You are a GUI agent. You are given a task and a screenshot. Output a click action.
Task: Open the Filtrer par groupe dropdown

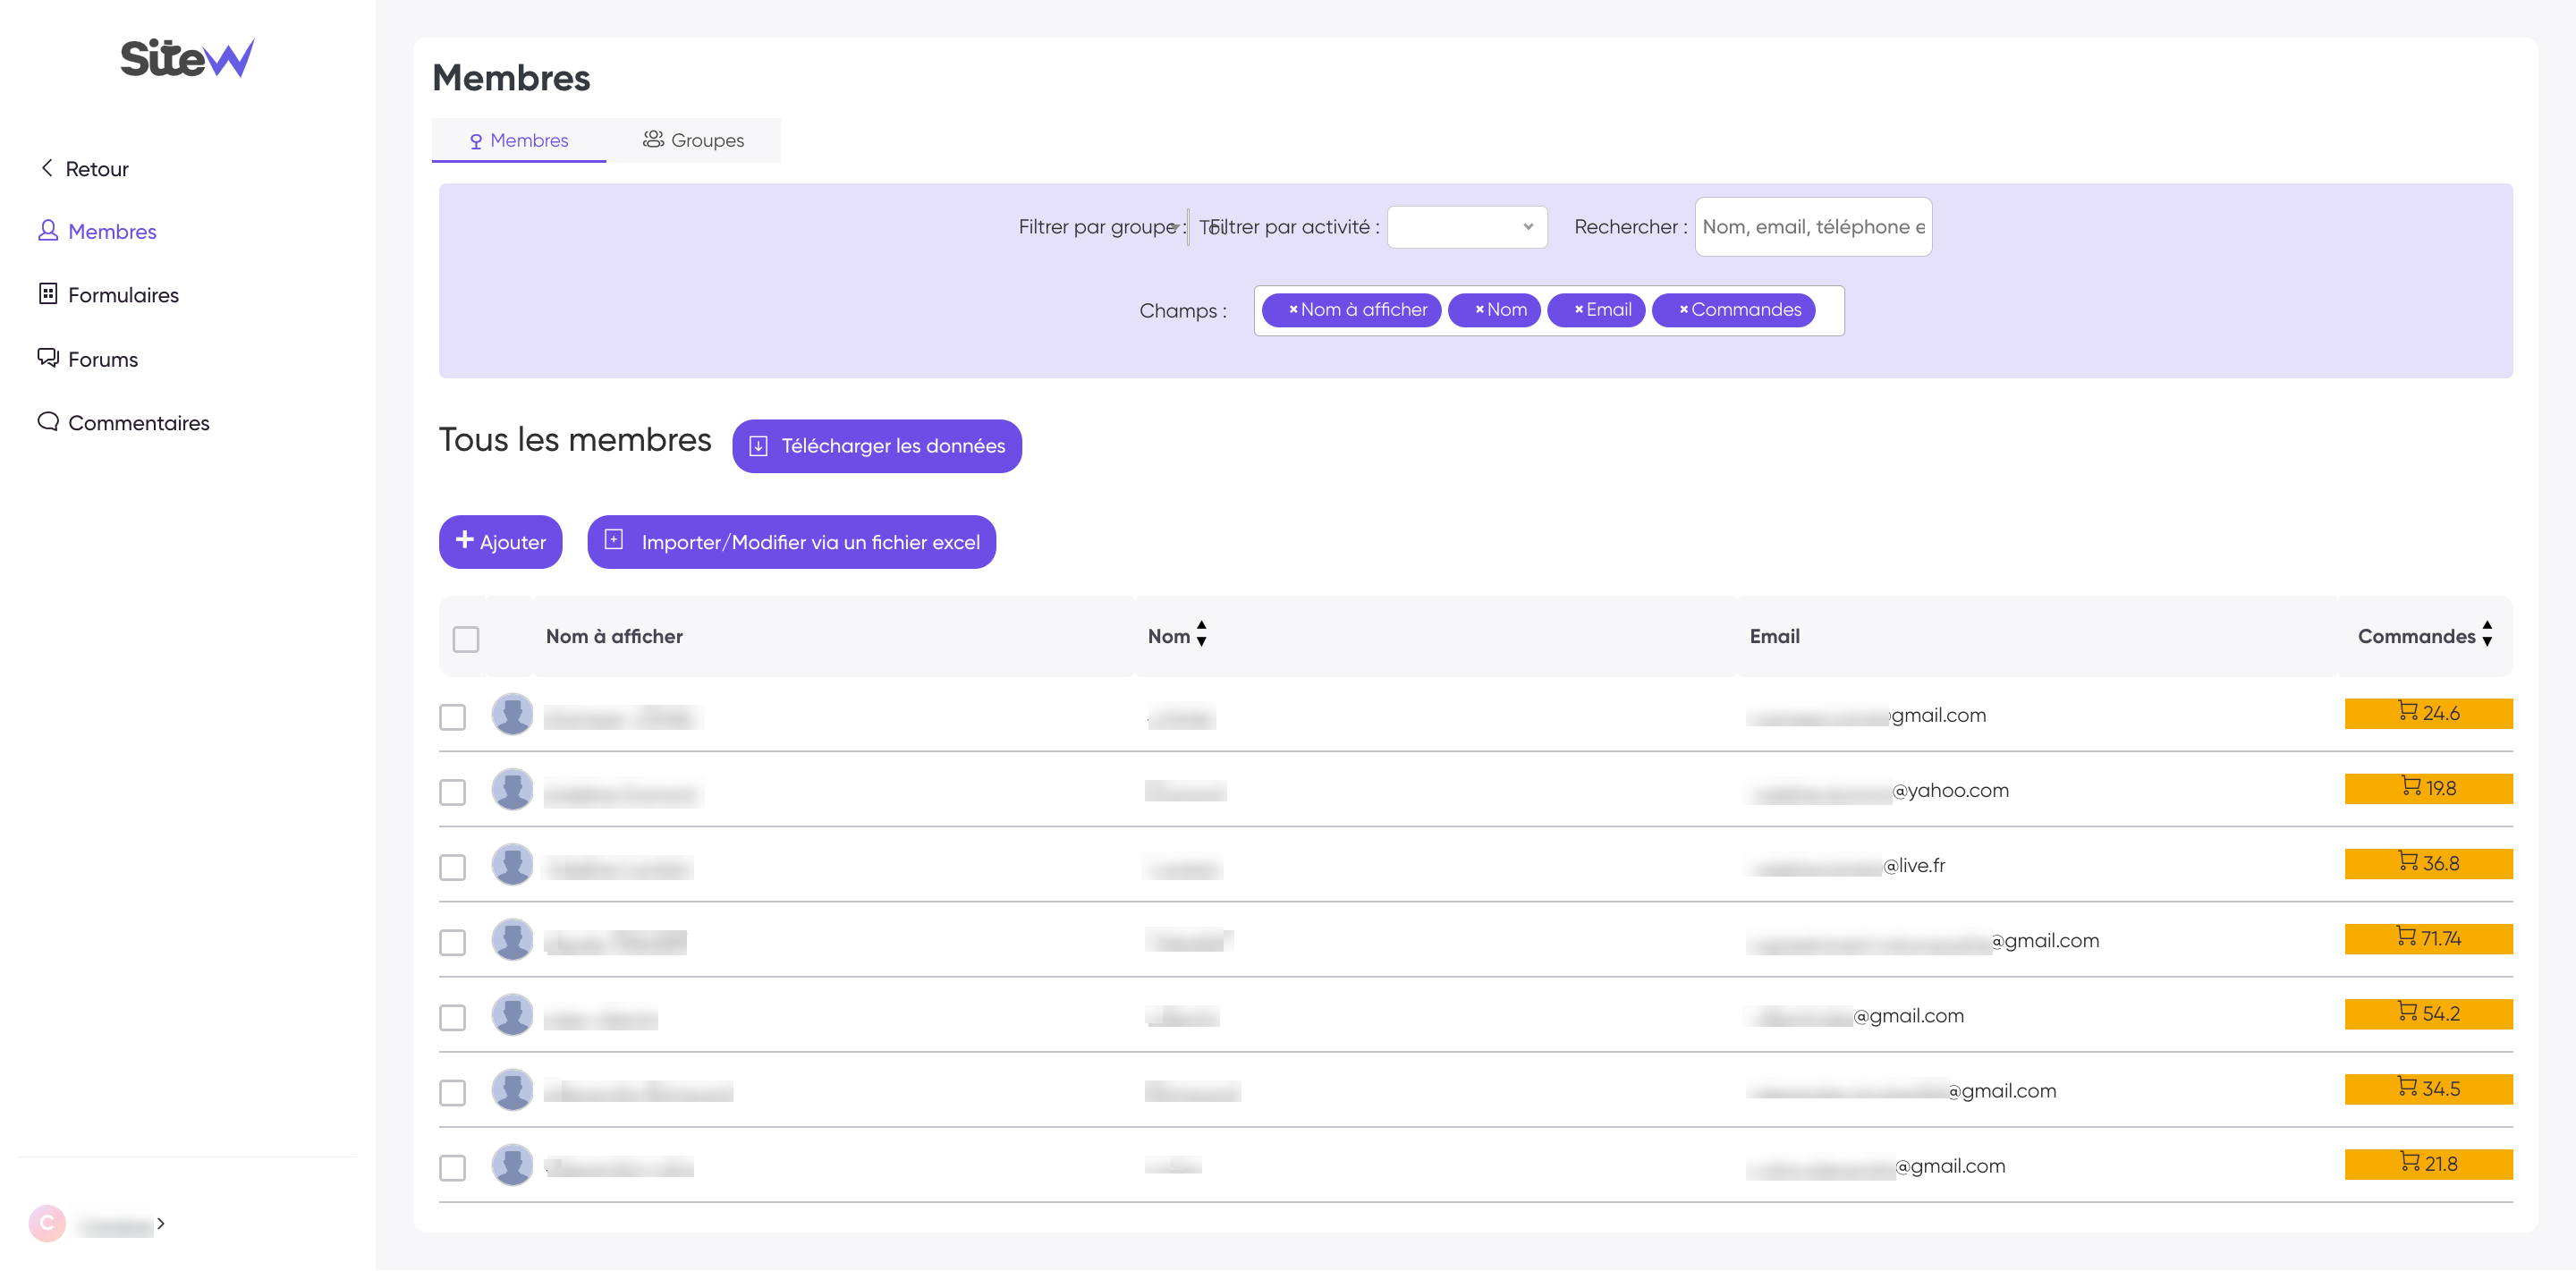(x=1187, y=227)
